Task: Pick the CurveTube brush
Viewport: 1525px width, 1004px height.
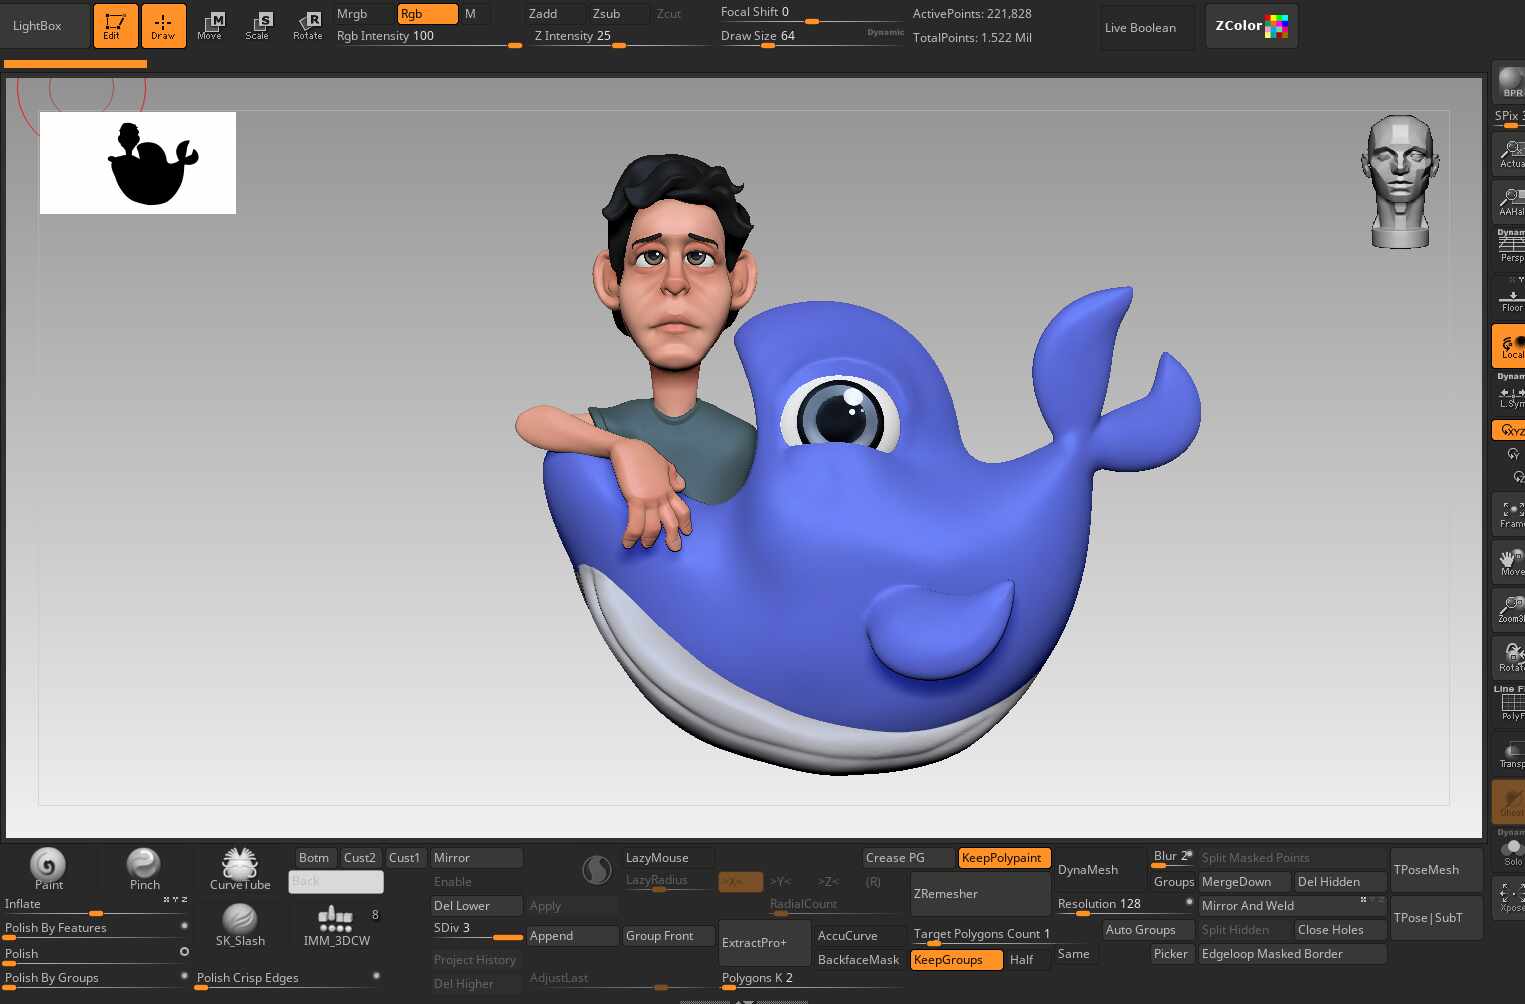Action: point(240,867)
